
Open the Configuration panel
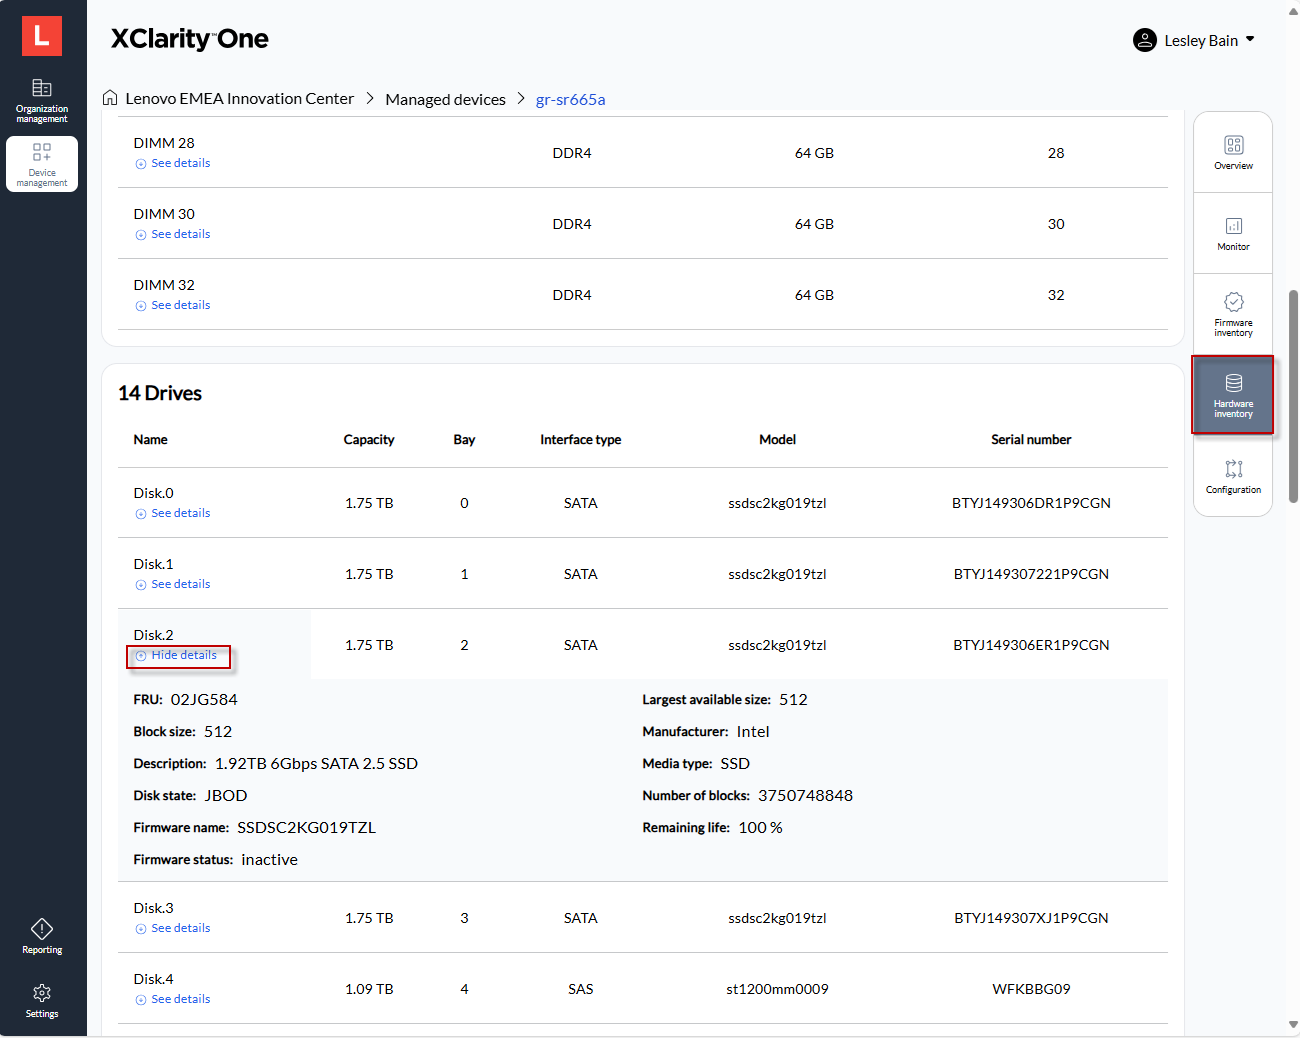point(1233,478)
